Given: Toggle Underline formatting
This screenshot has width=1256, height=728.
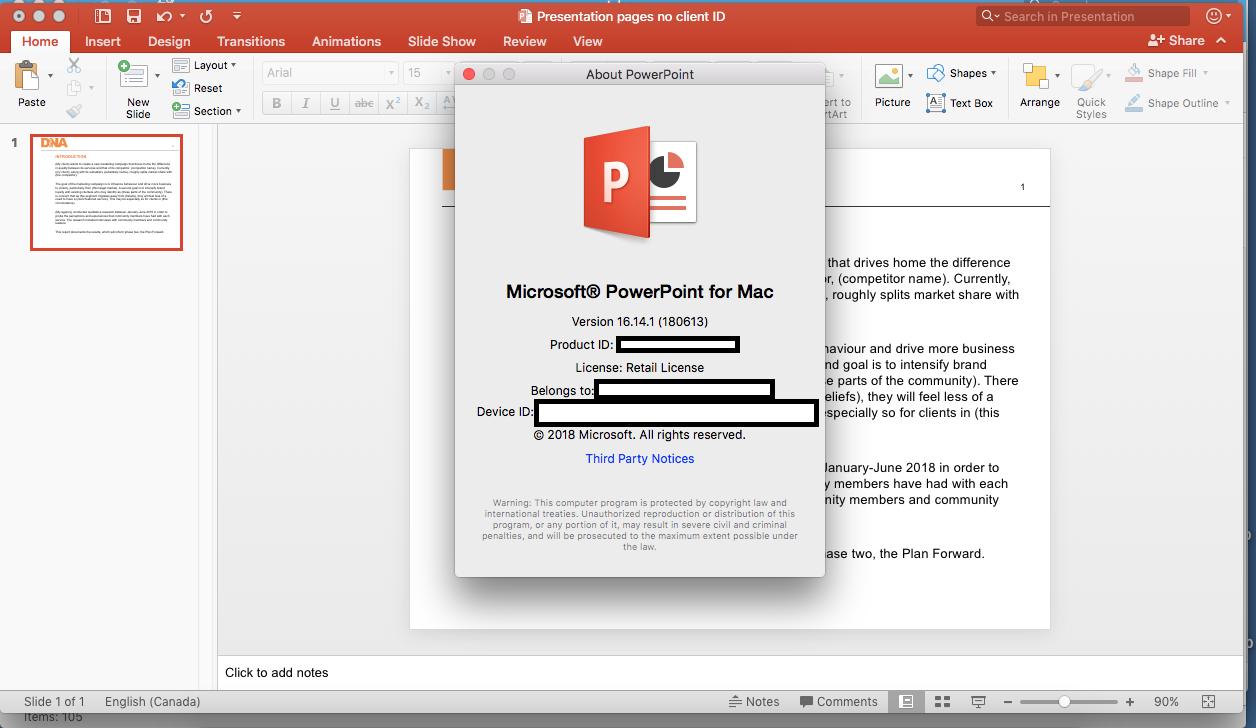Looking at the screenshot, I should pyautogui.click(x=334, y=103).
